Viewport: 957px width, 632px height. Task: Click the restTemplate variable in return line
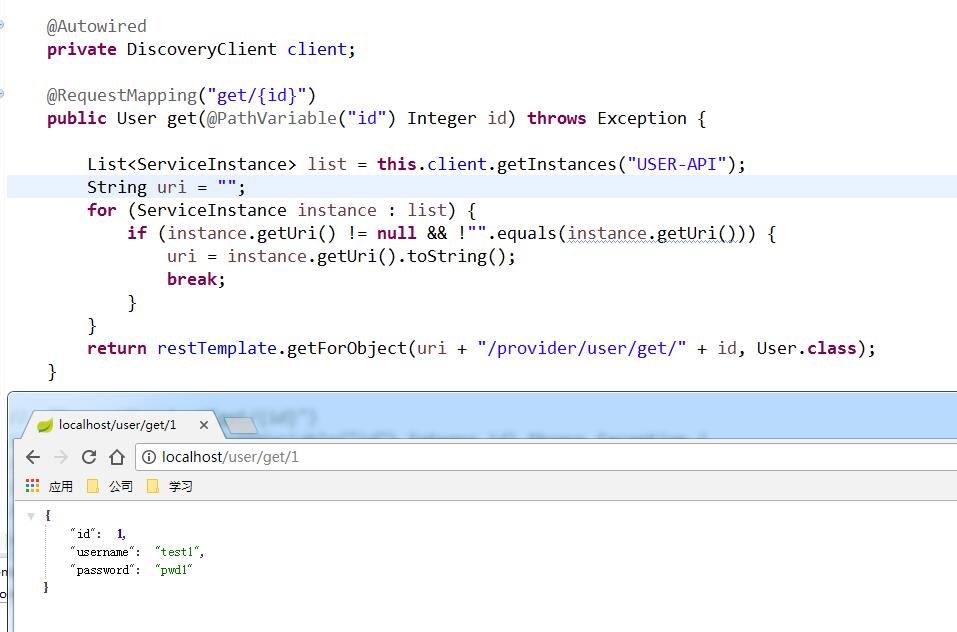[217, 348]
